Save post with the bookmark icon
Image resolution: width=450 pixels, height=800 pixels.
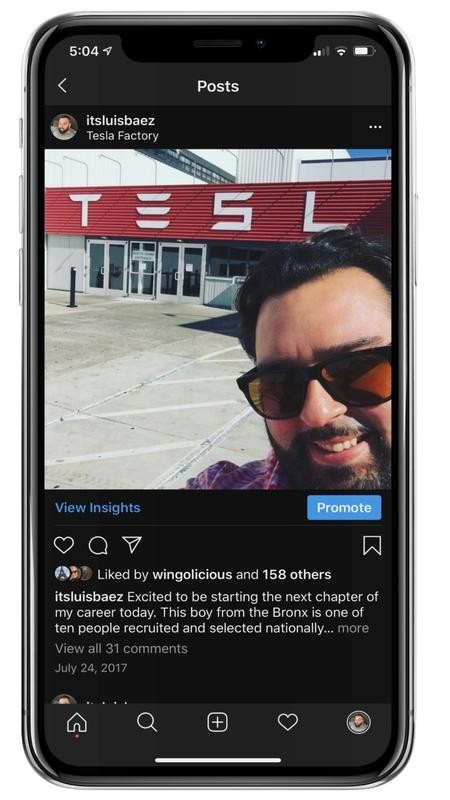pyautogui.click(x=372, y=545)
